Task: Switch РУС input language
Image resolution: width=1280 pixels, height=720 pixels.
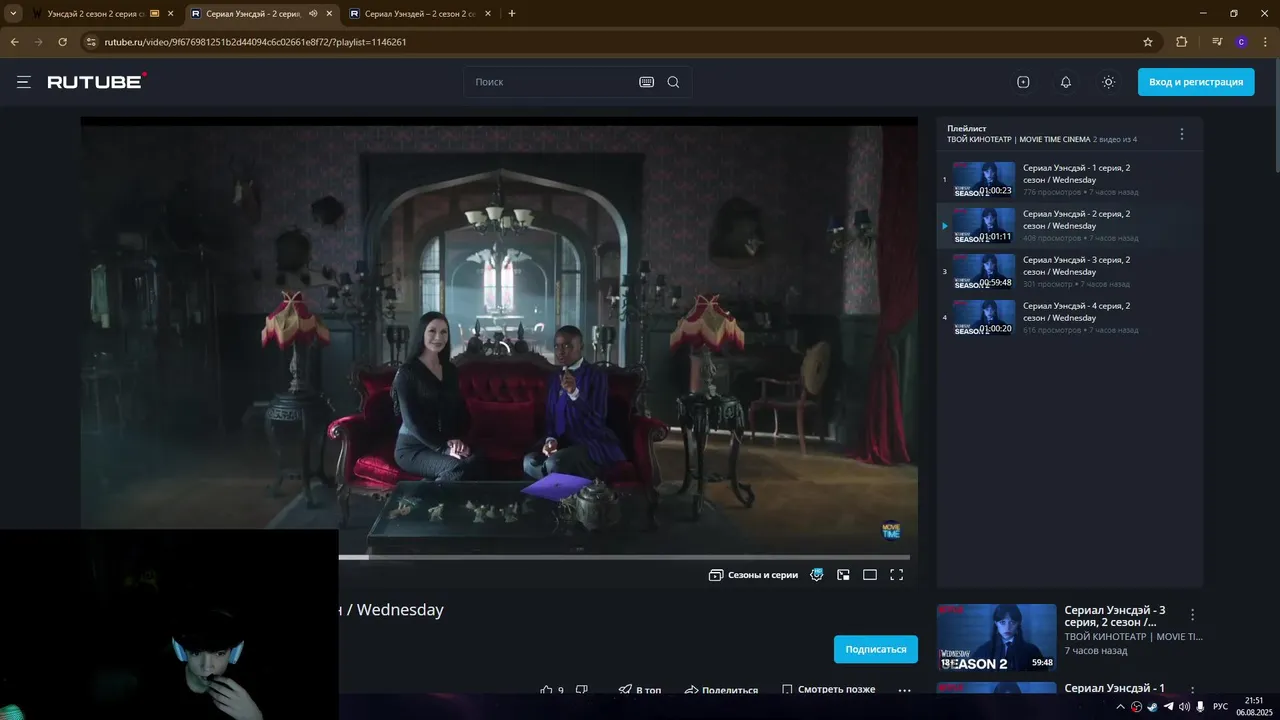Action: pos(1220,707)
